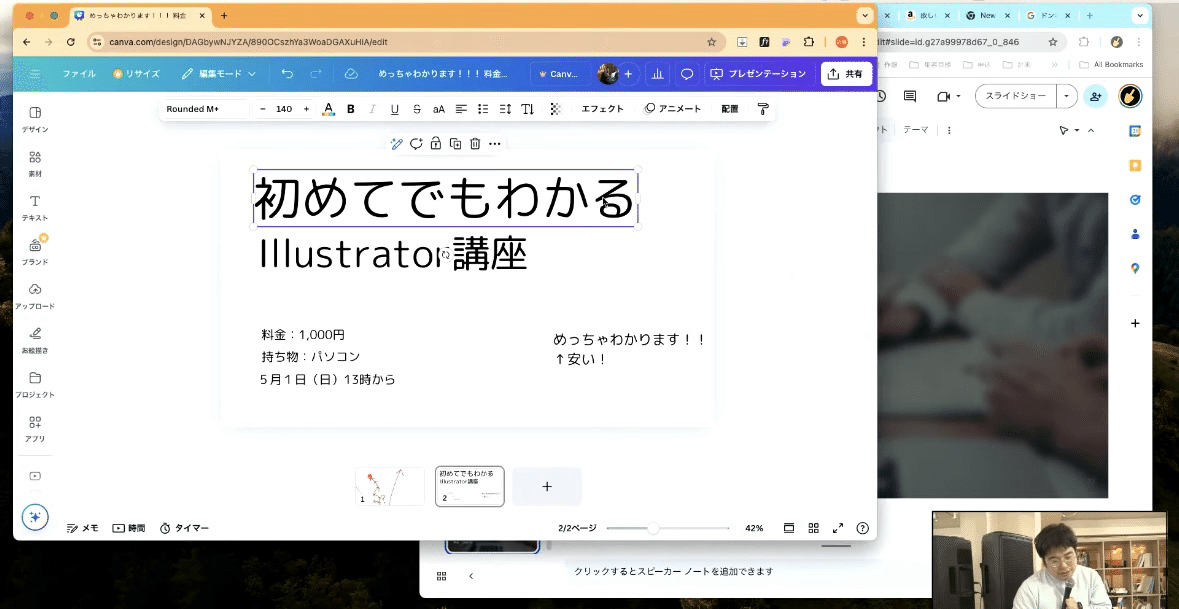Click the プレゼンテーション button
This screenshot has width=1179, height=609.
[758, 74]
